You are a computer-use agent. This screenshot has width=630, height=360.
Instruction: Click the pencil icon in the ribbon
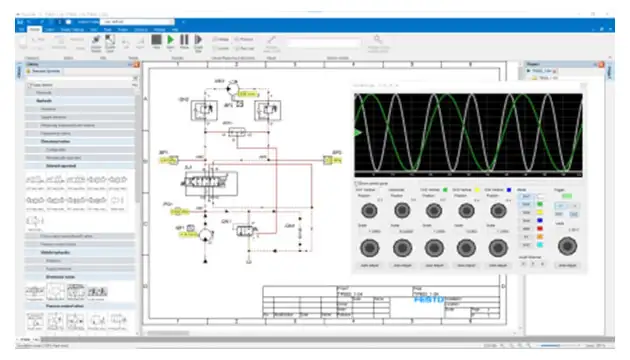272,39
